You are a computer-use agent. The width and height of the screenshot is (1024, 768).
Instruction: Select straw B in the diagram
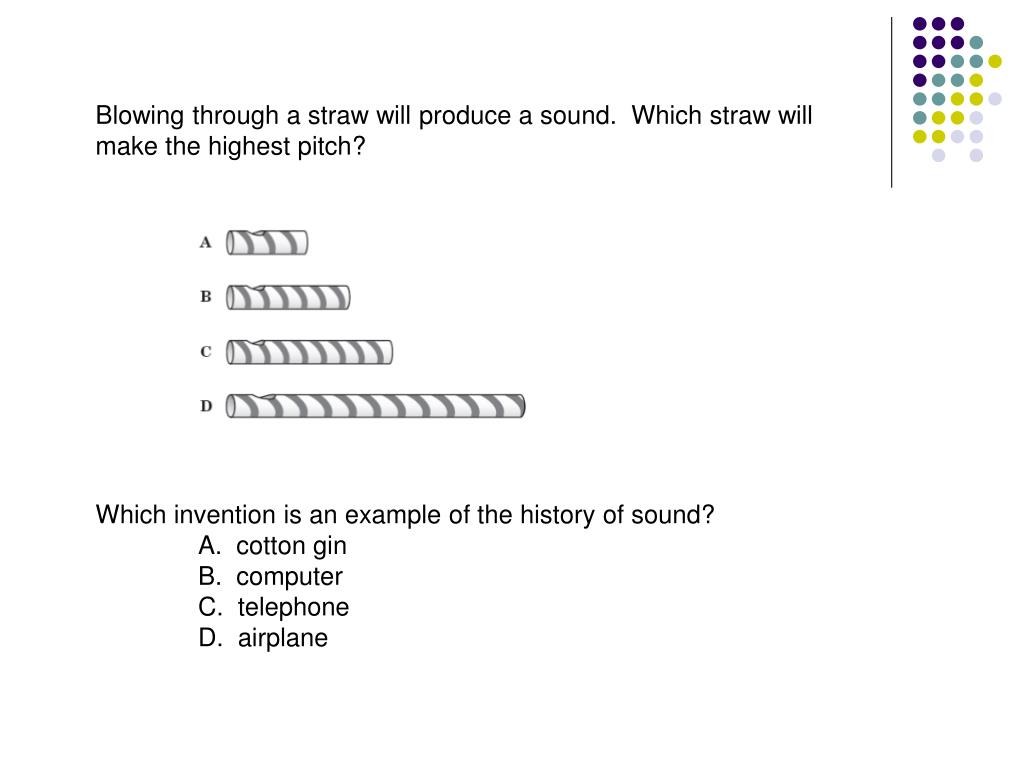[x=288, y=297]
